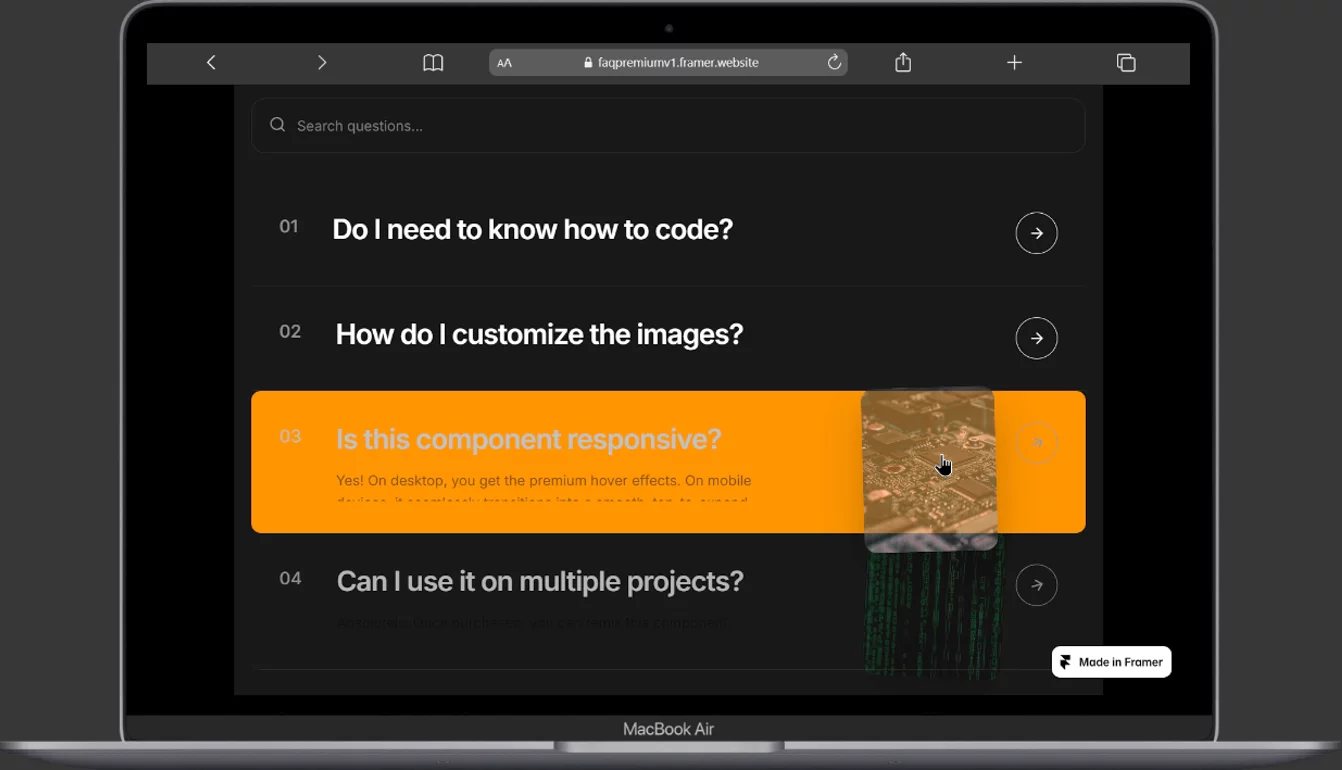Viewport: 1342px width, 770px height.
Task: Collapse the arrow for "Is this component responsive?"
Action: pyautogui.click(x=1037, y=443)
